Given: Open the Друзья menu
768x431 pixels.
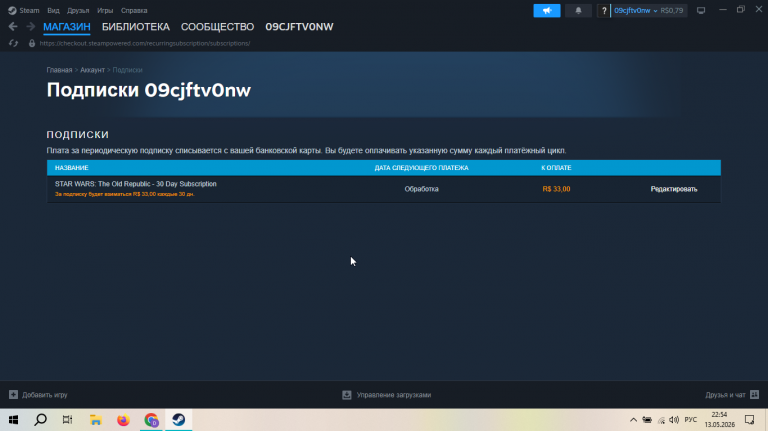Looking at the screenshot, I should point(78,10).
